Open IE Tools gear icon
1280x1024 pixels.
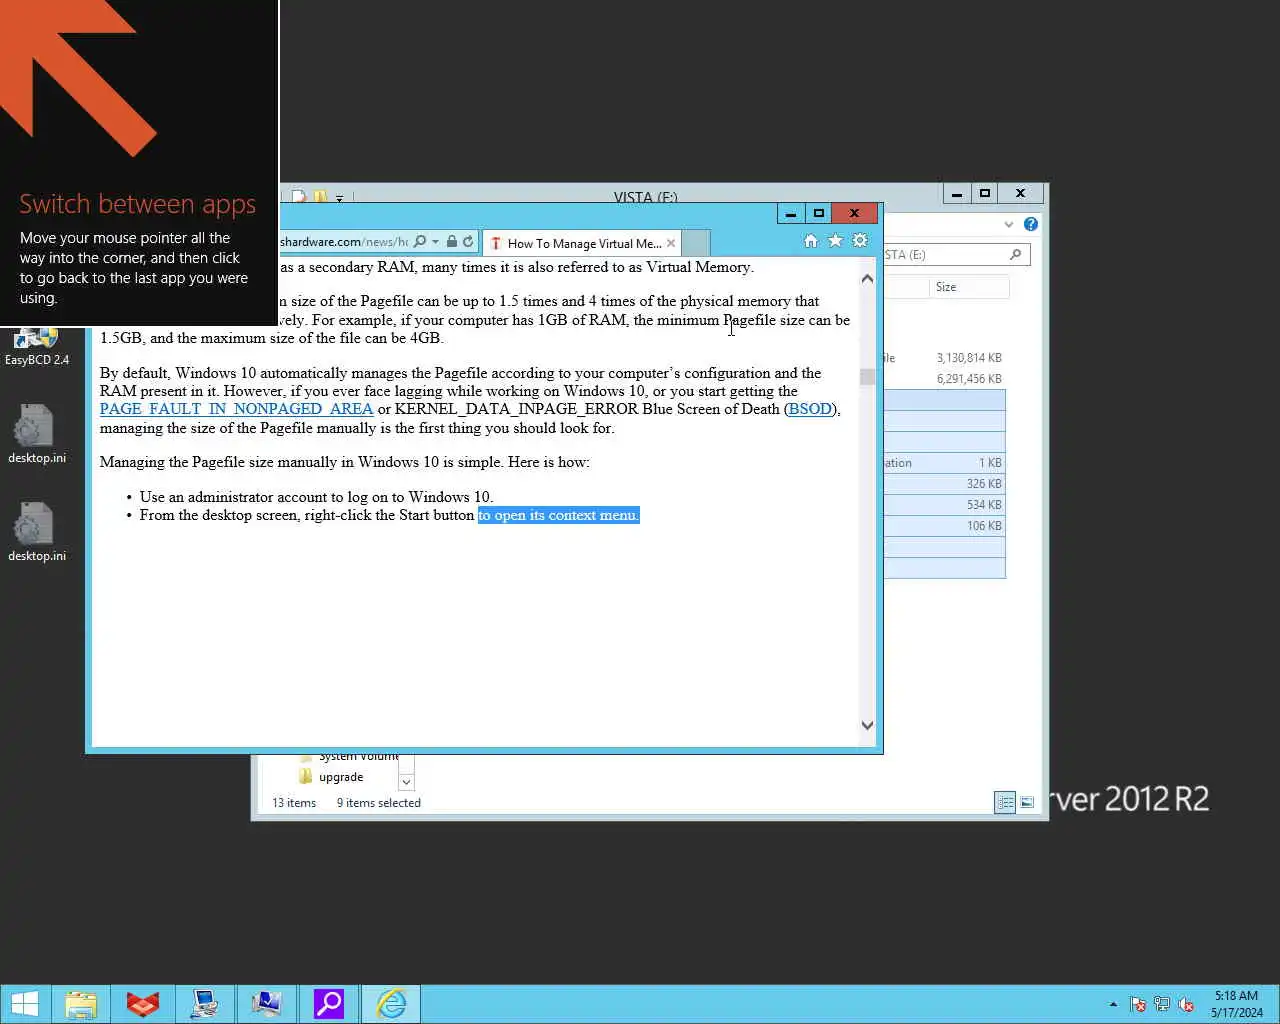[860, 241]
